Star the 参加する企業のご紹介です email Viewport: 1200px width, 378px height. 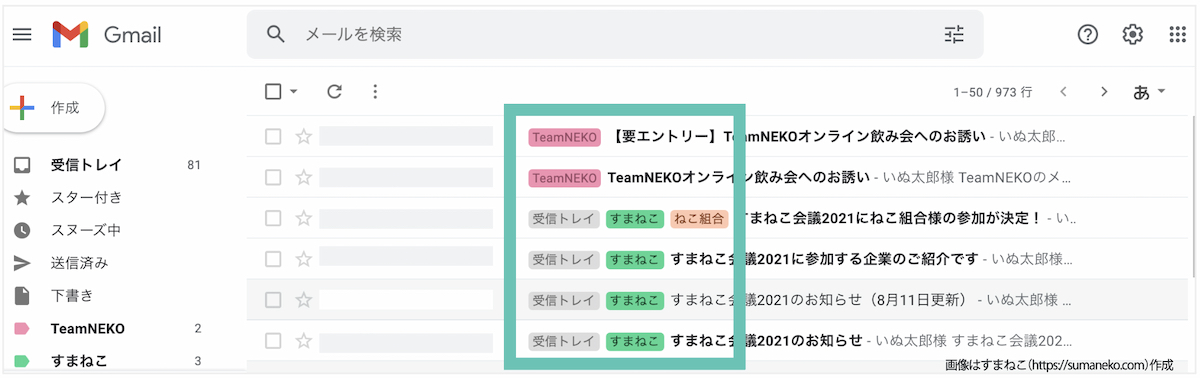(x=304, y=259)
